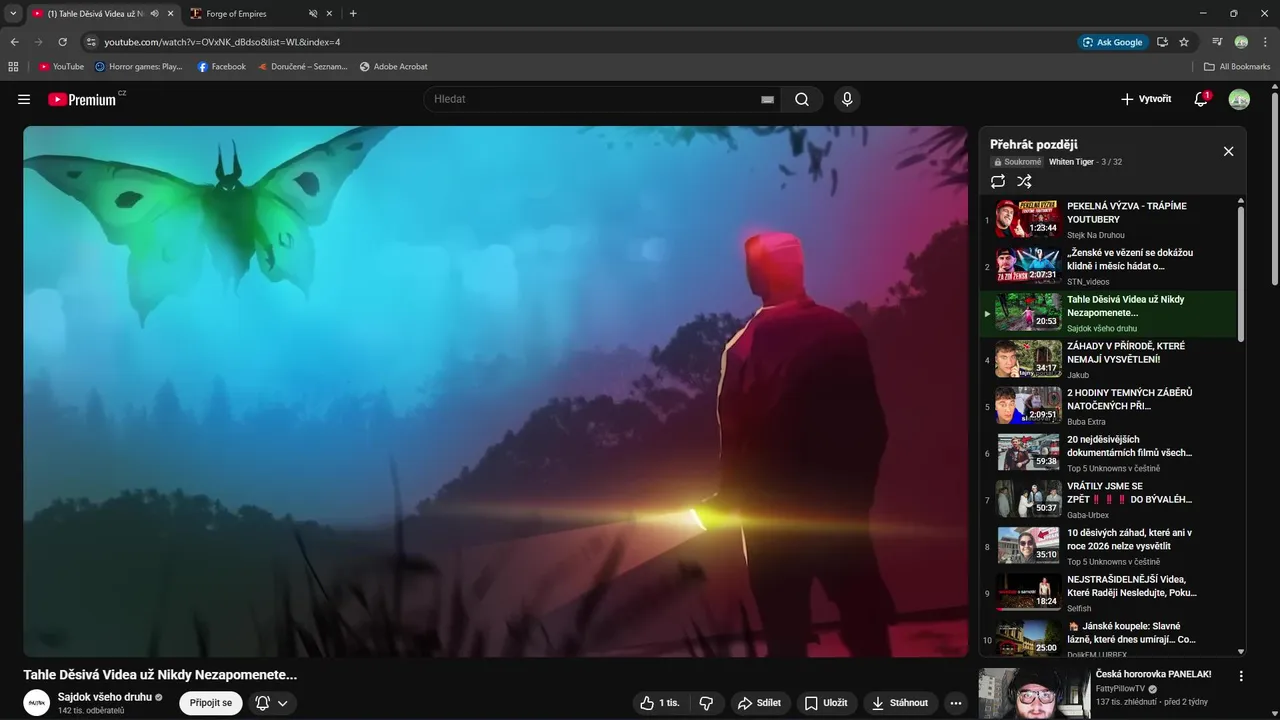Viewport: 1280px width, 720px height.
Task: Open Chrome three-dot menu
Action: click(1264, 42)
